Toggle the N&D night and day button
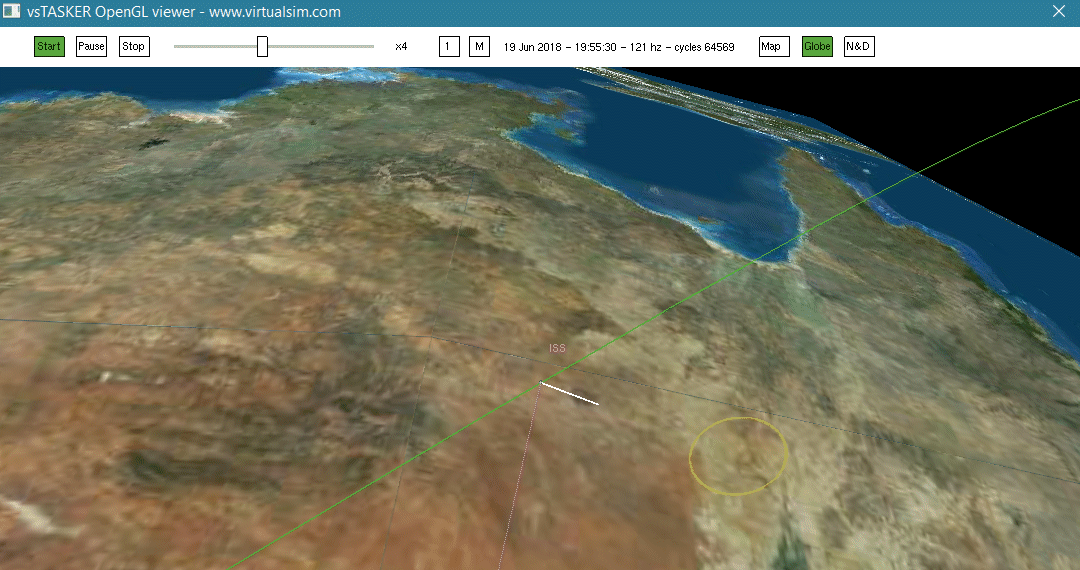Viewport: 1080px width, 570px height. 859,47
